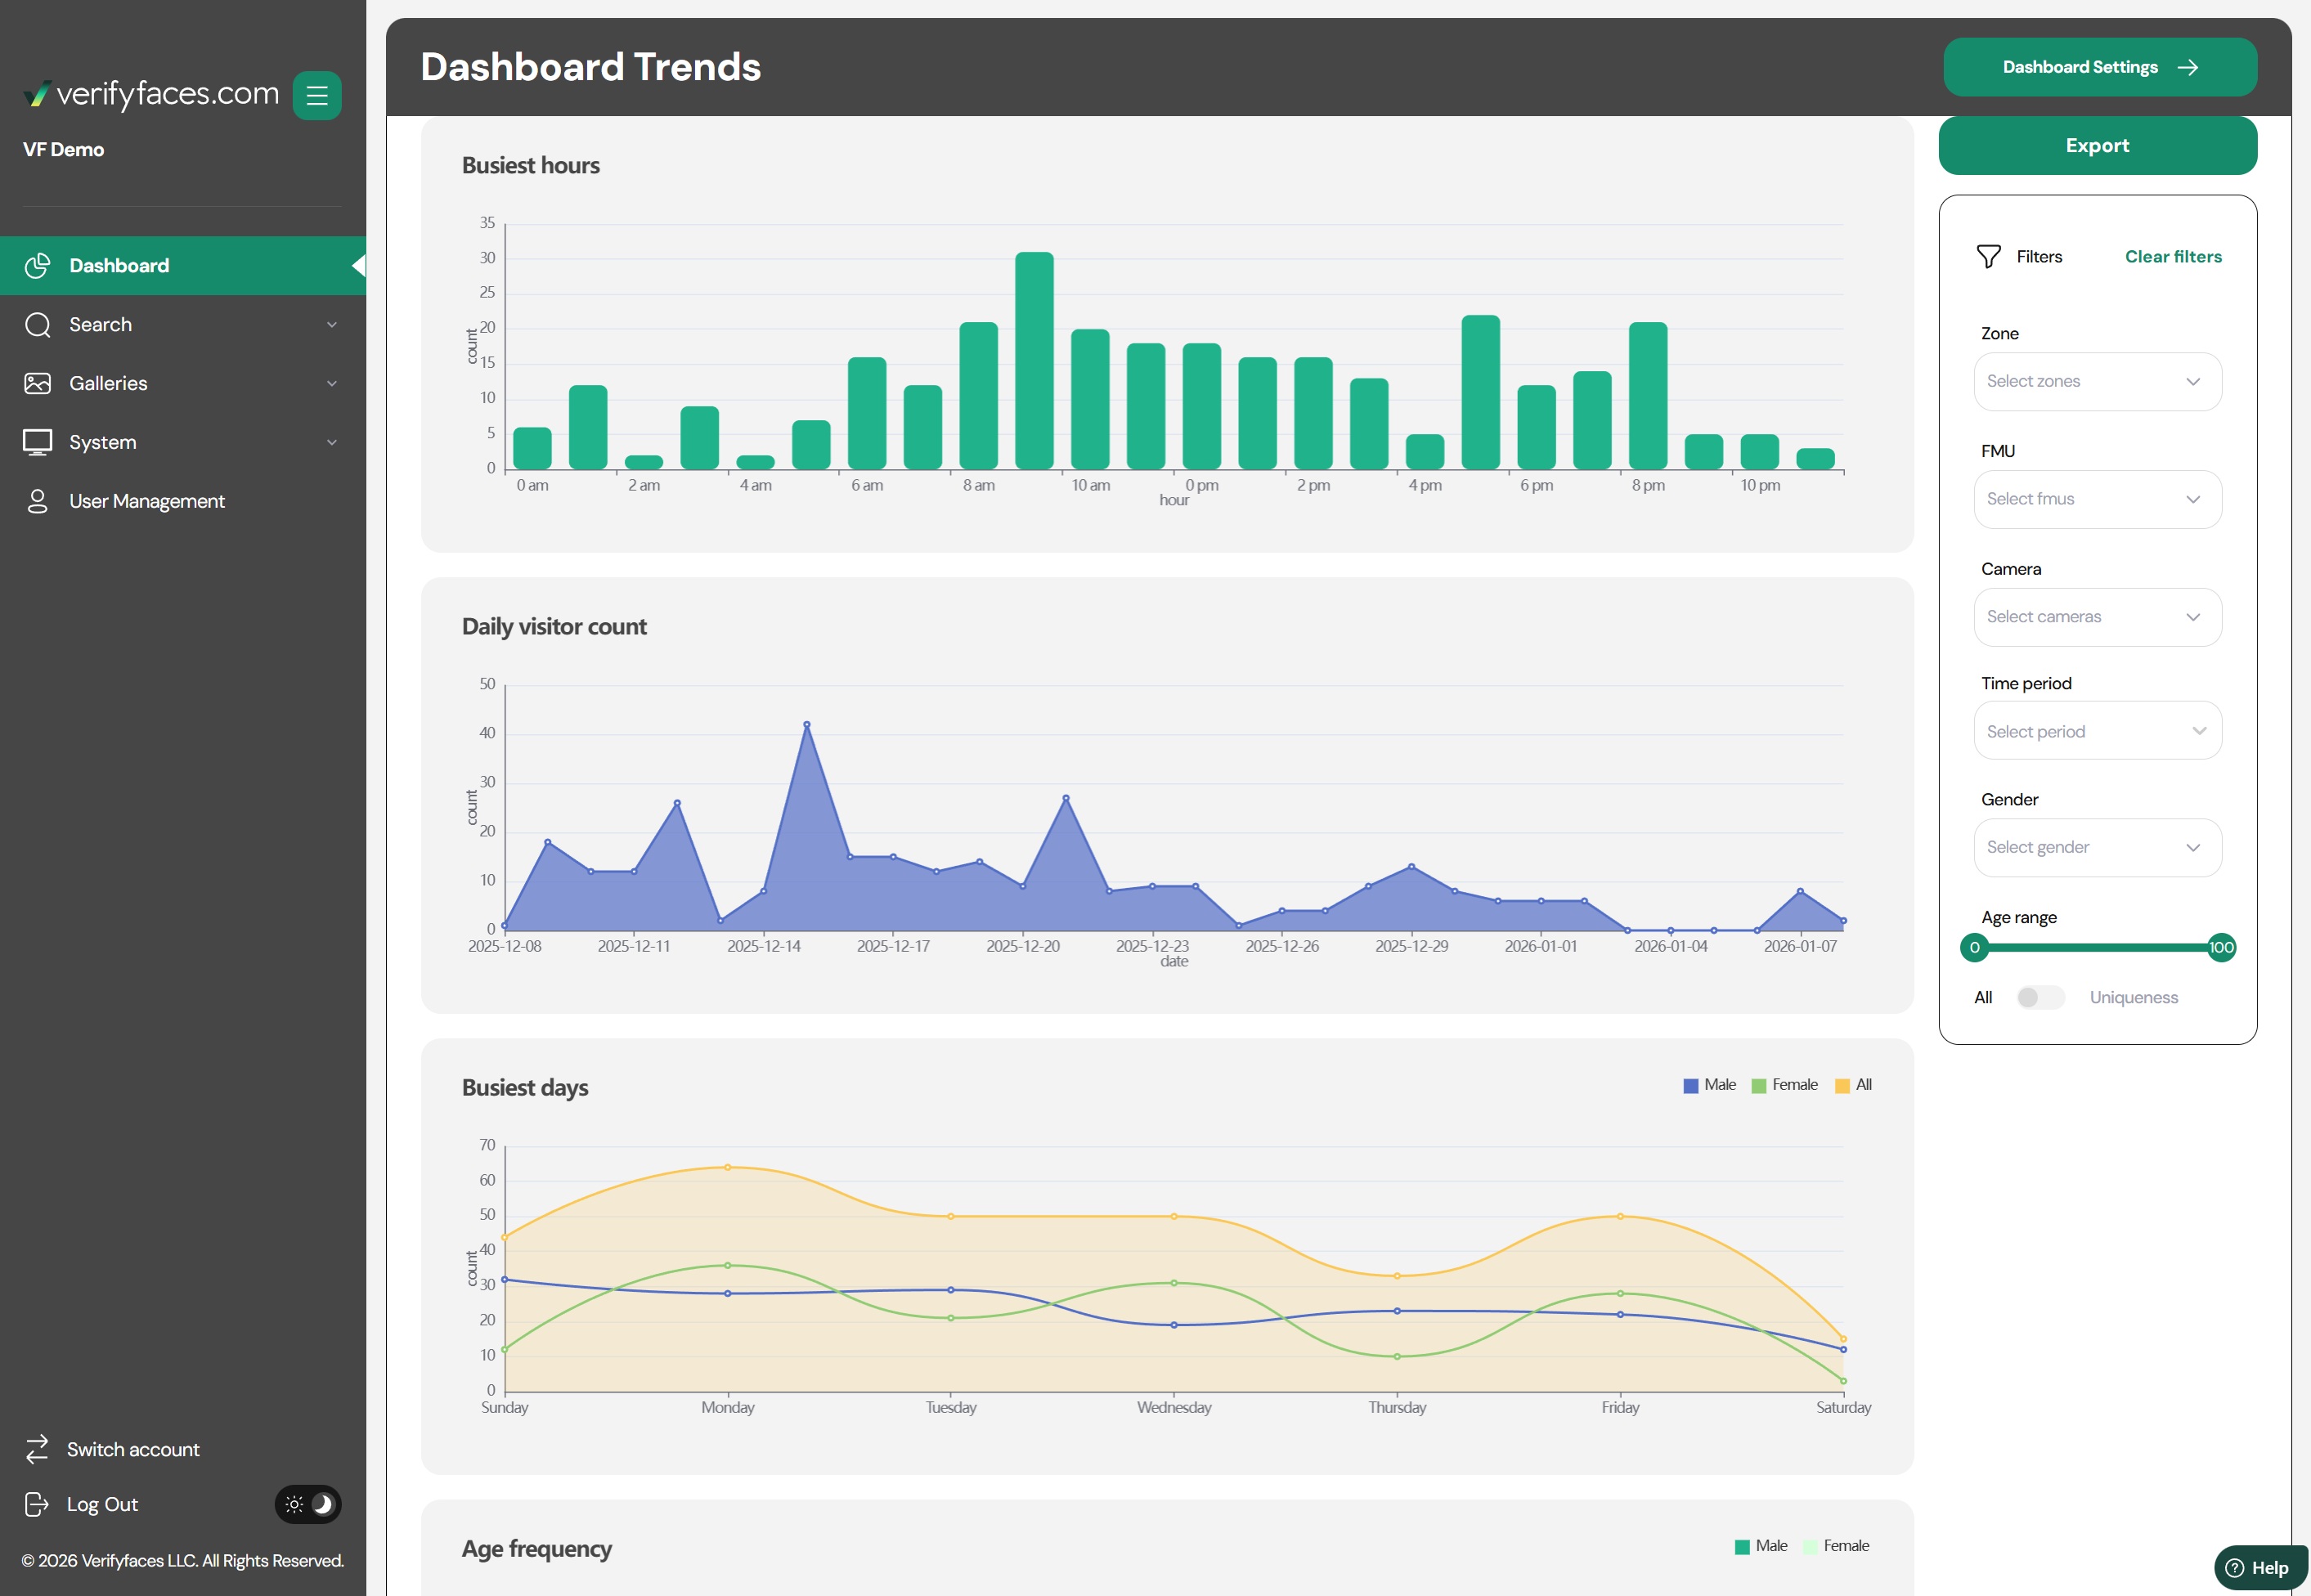Click the Clear filters link

click(2173, 257)
